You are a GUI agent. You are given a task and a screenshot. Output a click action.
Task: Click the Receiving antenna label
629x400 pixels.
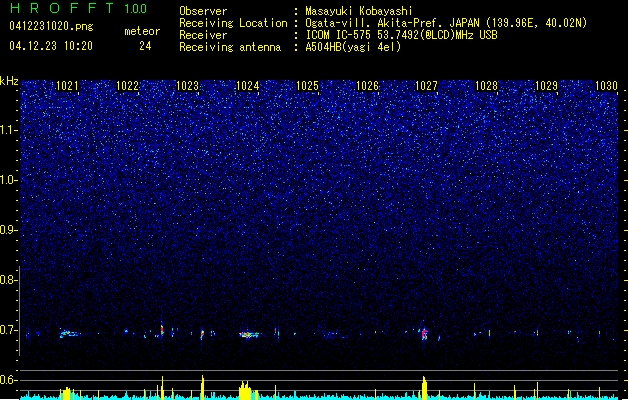[x=230, y=47]
